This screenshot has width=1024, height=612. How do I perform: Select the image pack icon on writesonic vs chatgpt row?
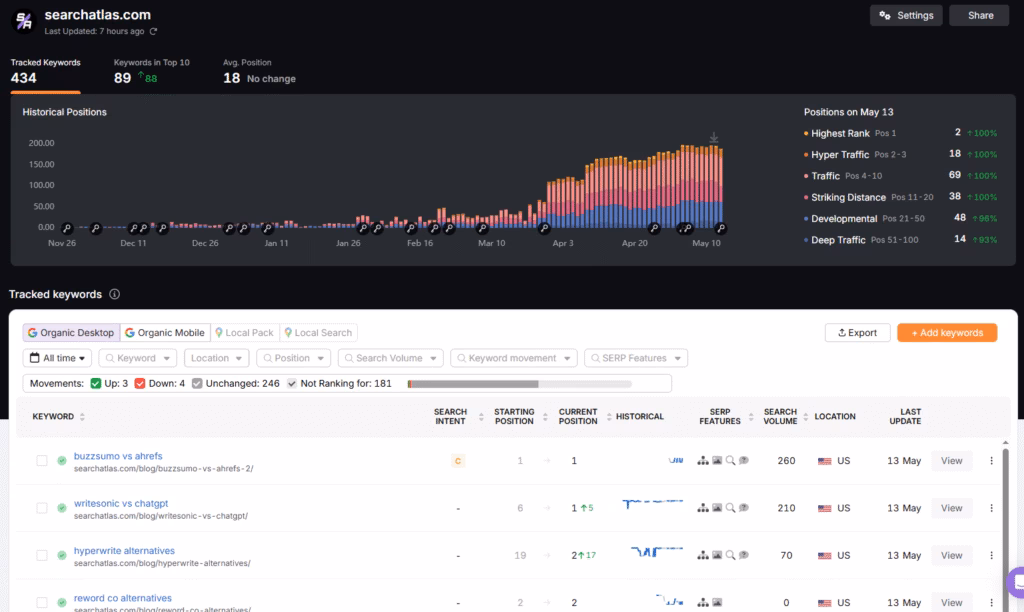point(716,508)
